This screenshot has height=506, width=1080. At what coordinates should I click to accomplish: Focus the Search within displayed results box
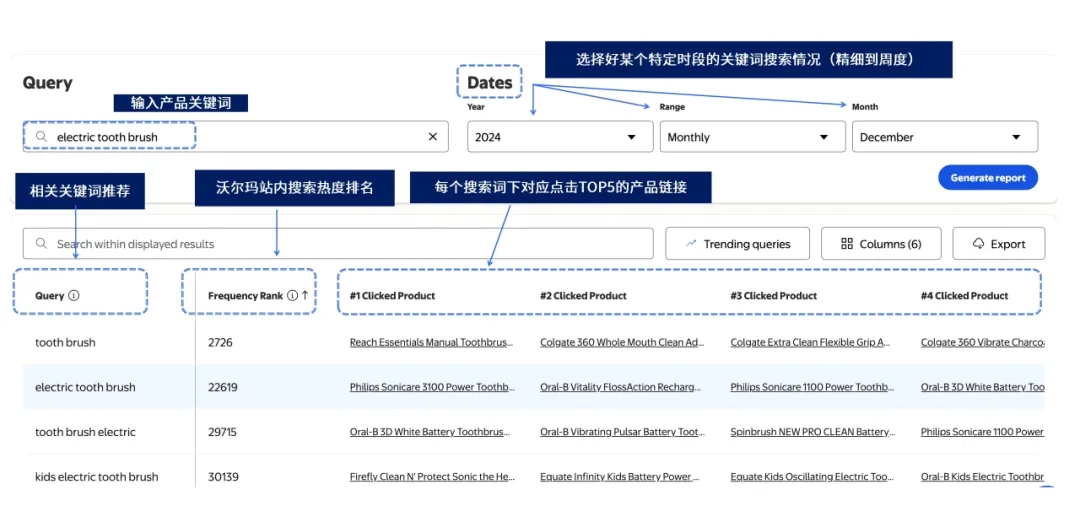338,244
